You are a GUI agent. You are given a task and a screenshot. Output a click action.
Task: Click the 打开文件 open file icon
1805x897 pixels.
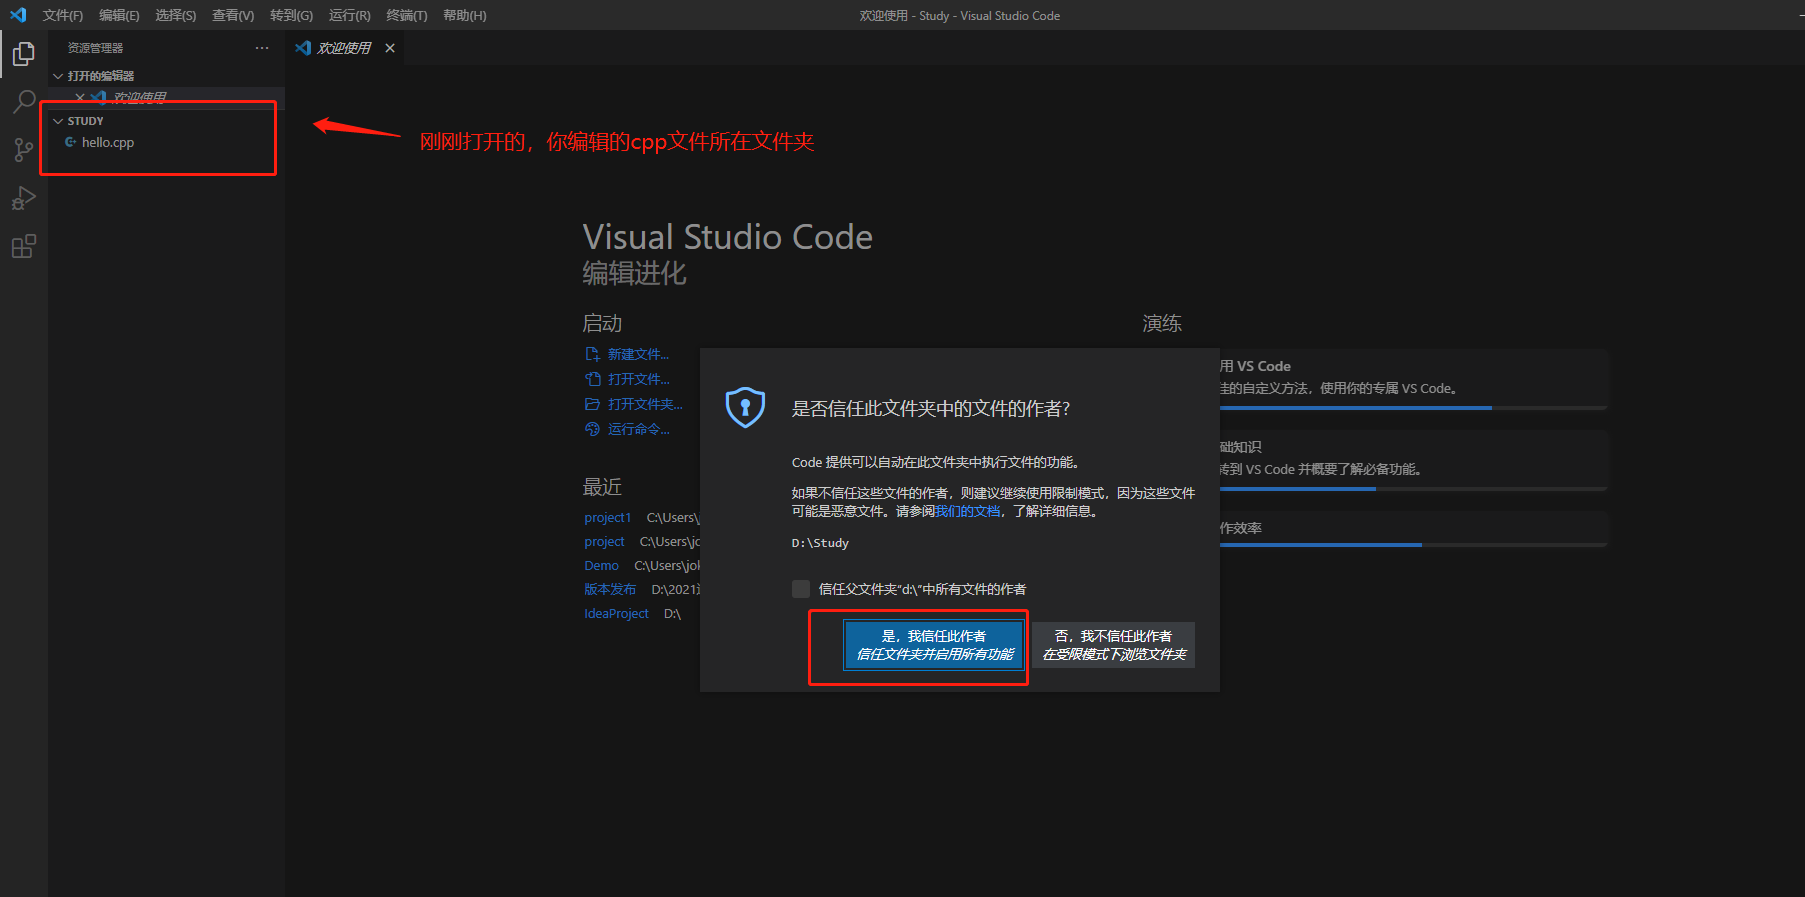click(592, 379)
